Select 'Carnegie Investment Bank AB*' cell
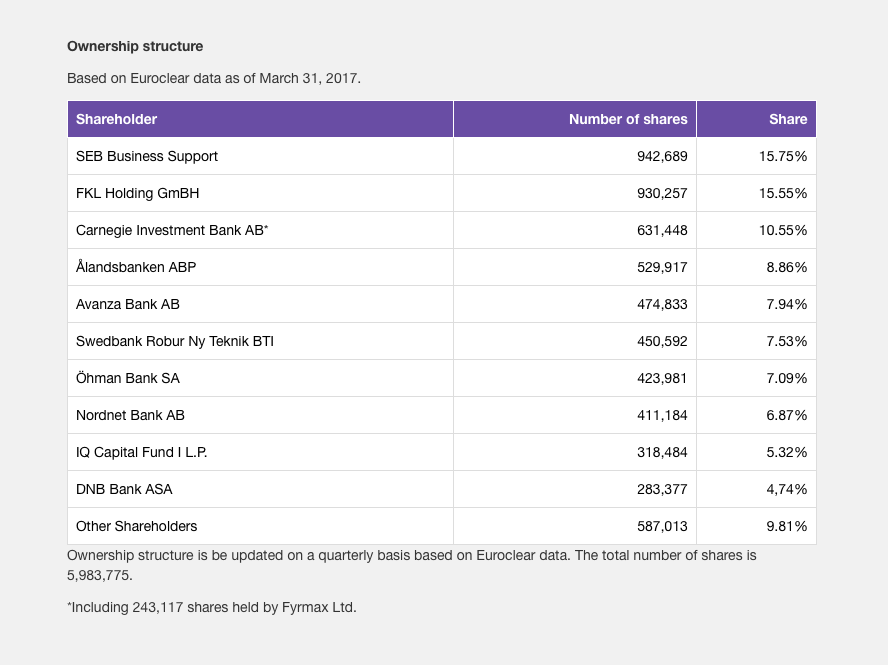This screenshot has height=665, width=888. 261,231
